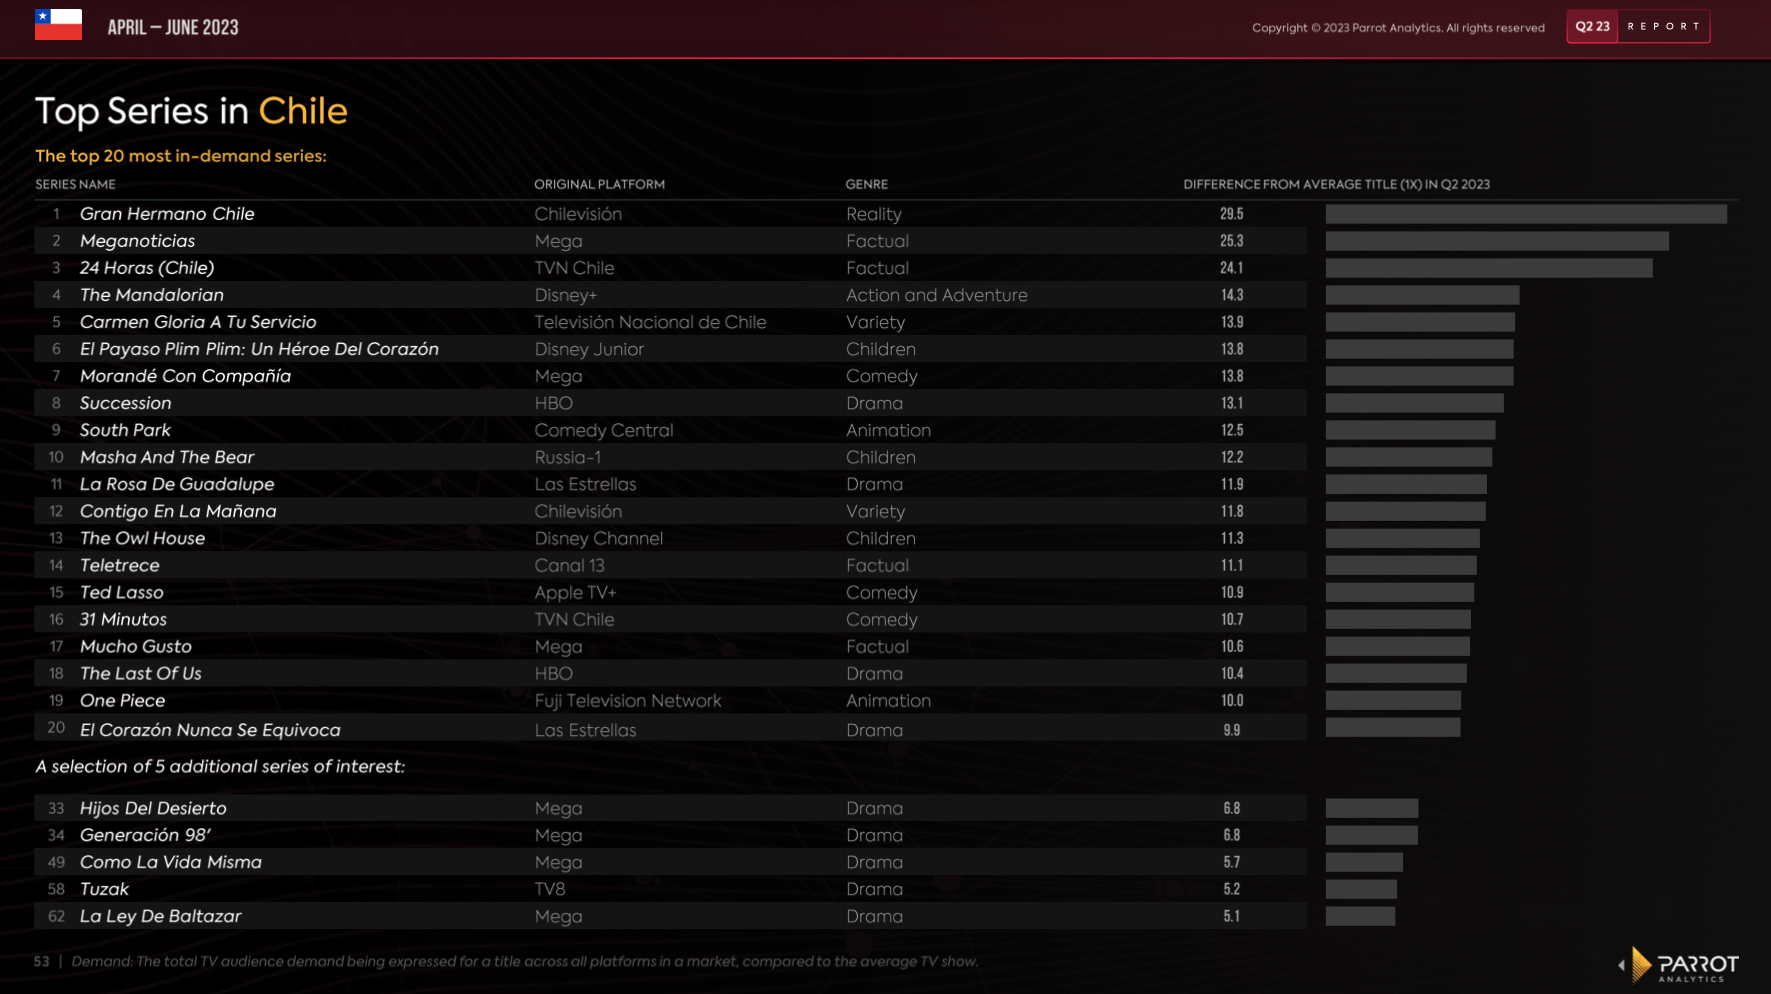The width and height of the screenshot is (1771, 994).
Task: Select 'La Ley De Baltazar' series name
Action: (160, 916)
